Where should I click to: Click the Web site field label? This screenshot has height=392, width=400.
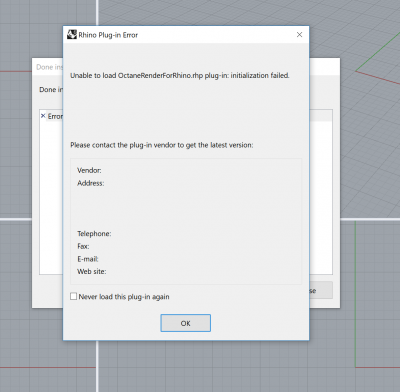point(92,272)
